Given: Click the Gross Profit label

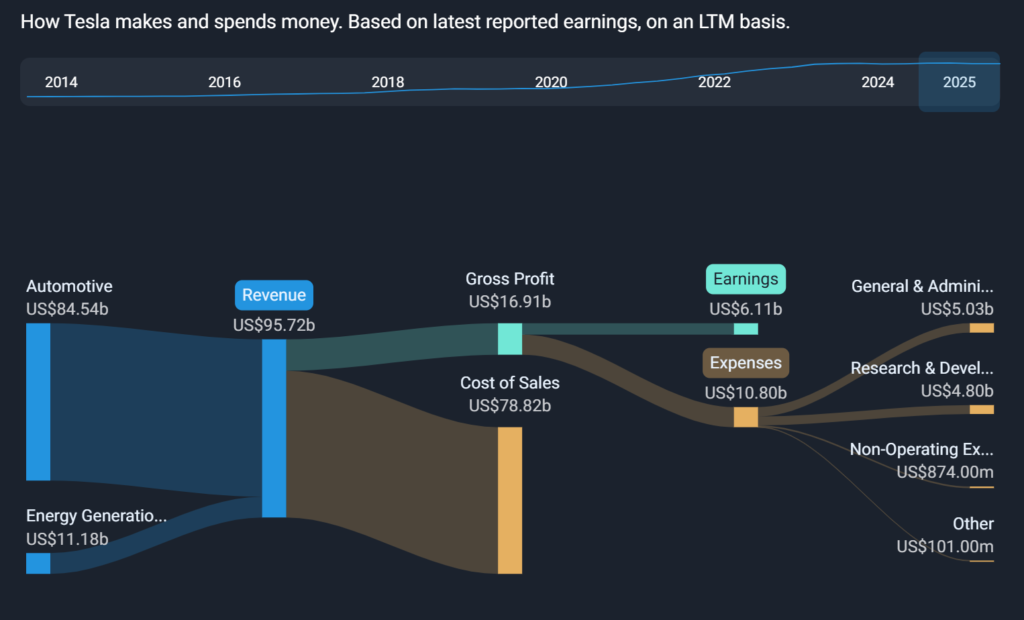Looking at the screenshot, I should click(x=509, y=279).
